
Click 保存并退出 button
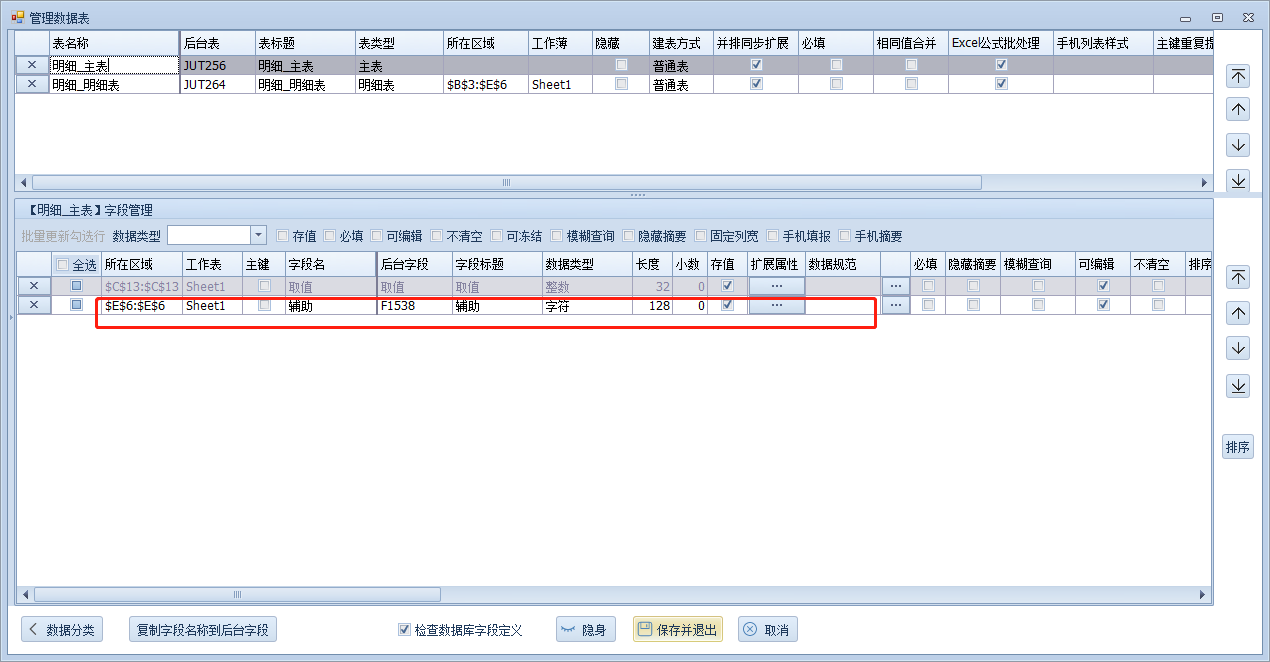[x=677, y=630]
